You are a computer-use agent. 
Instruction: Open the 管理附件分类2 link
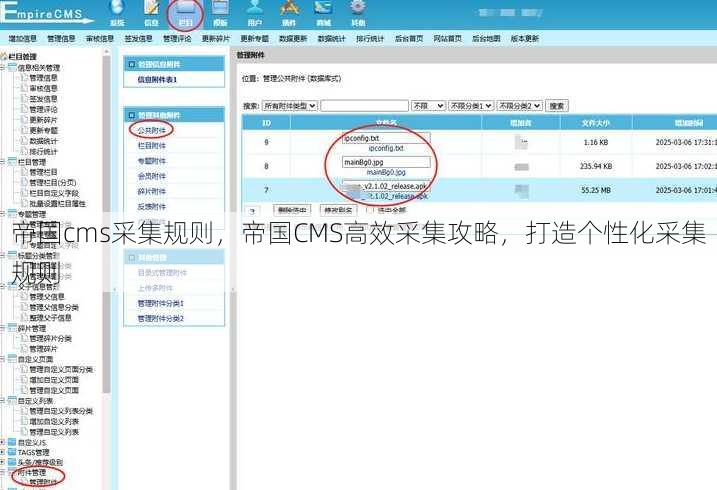coord(161,319)
